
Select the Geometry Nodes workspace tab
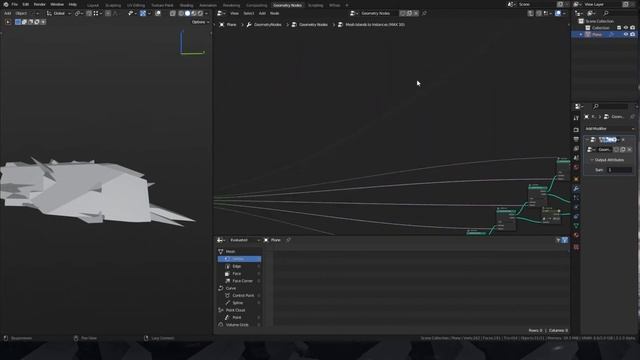point(287,5)
